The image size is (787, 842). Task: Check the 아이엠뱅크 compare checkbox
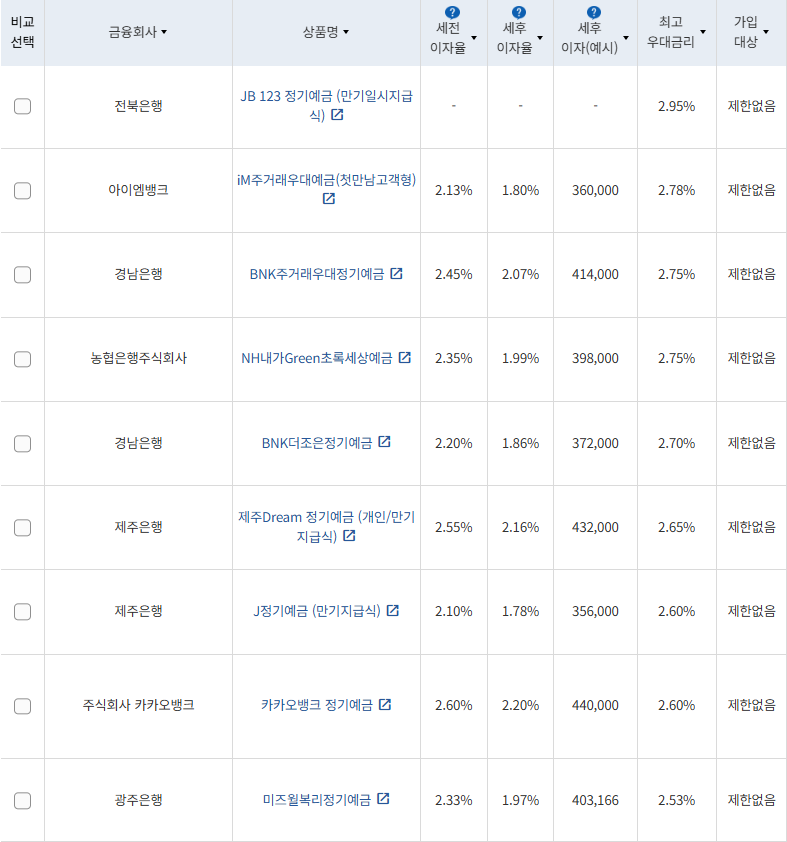click(23, 191)
